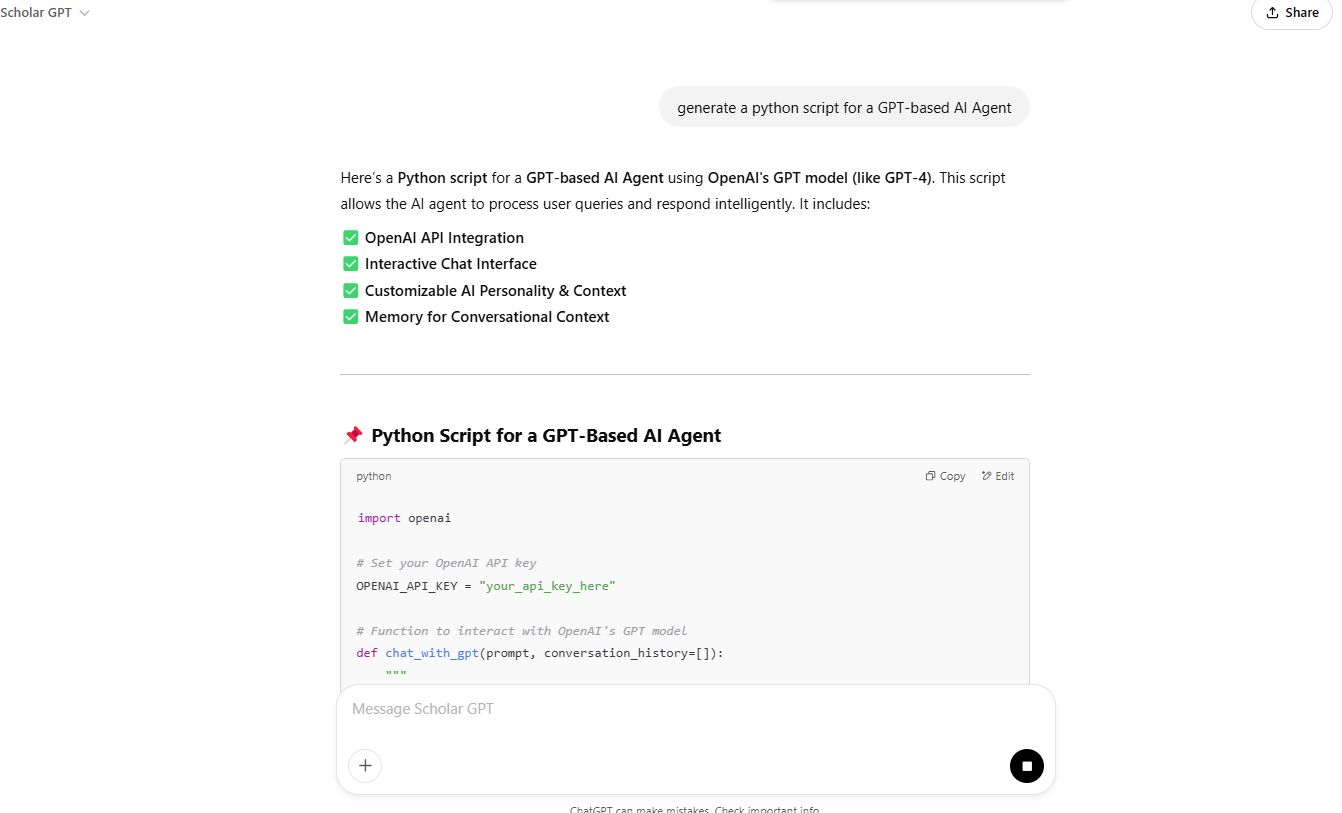Click the 'ChatGPT can make mistakes' disclaimer text
Screen dimensions: 1342x813
(694, 809)
